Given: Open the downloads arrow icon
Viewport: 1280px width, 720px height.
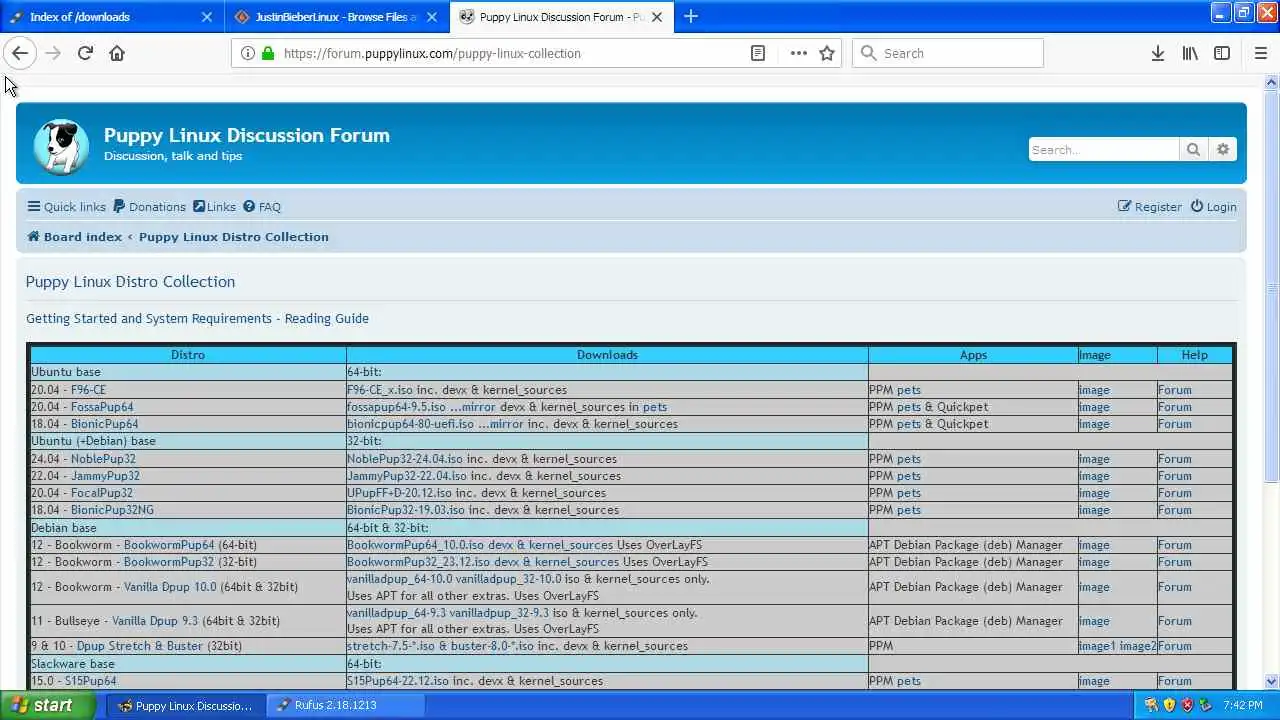Looking at the screenshot, I should [1157, 53].
